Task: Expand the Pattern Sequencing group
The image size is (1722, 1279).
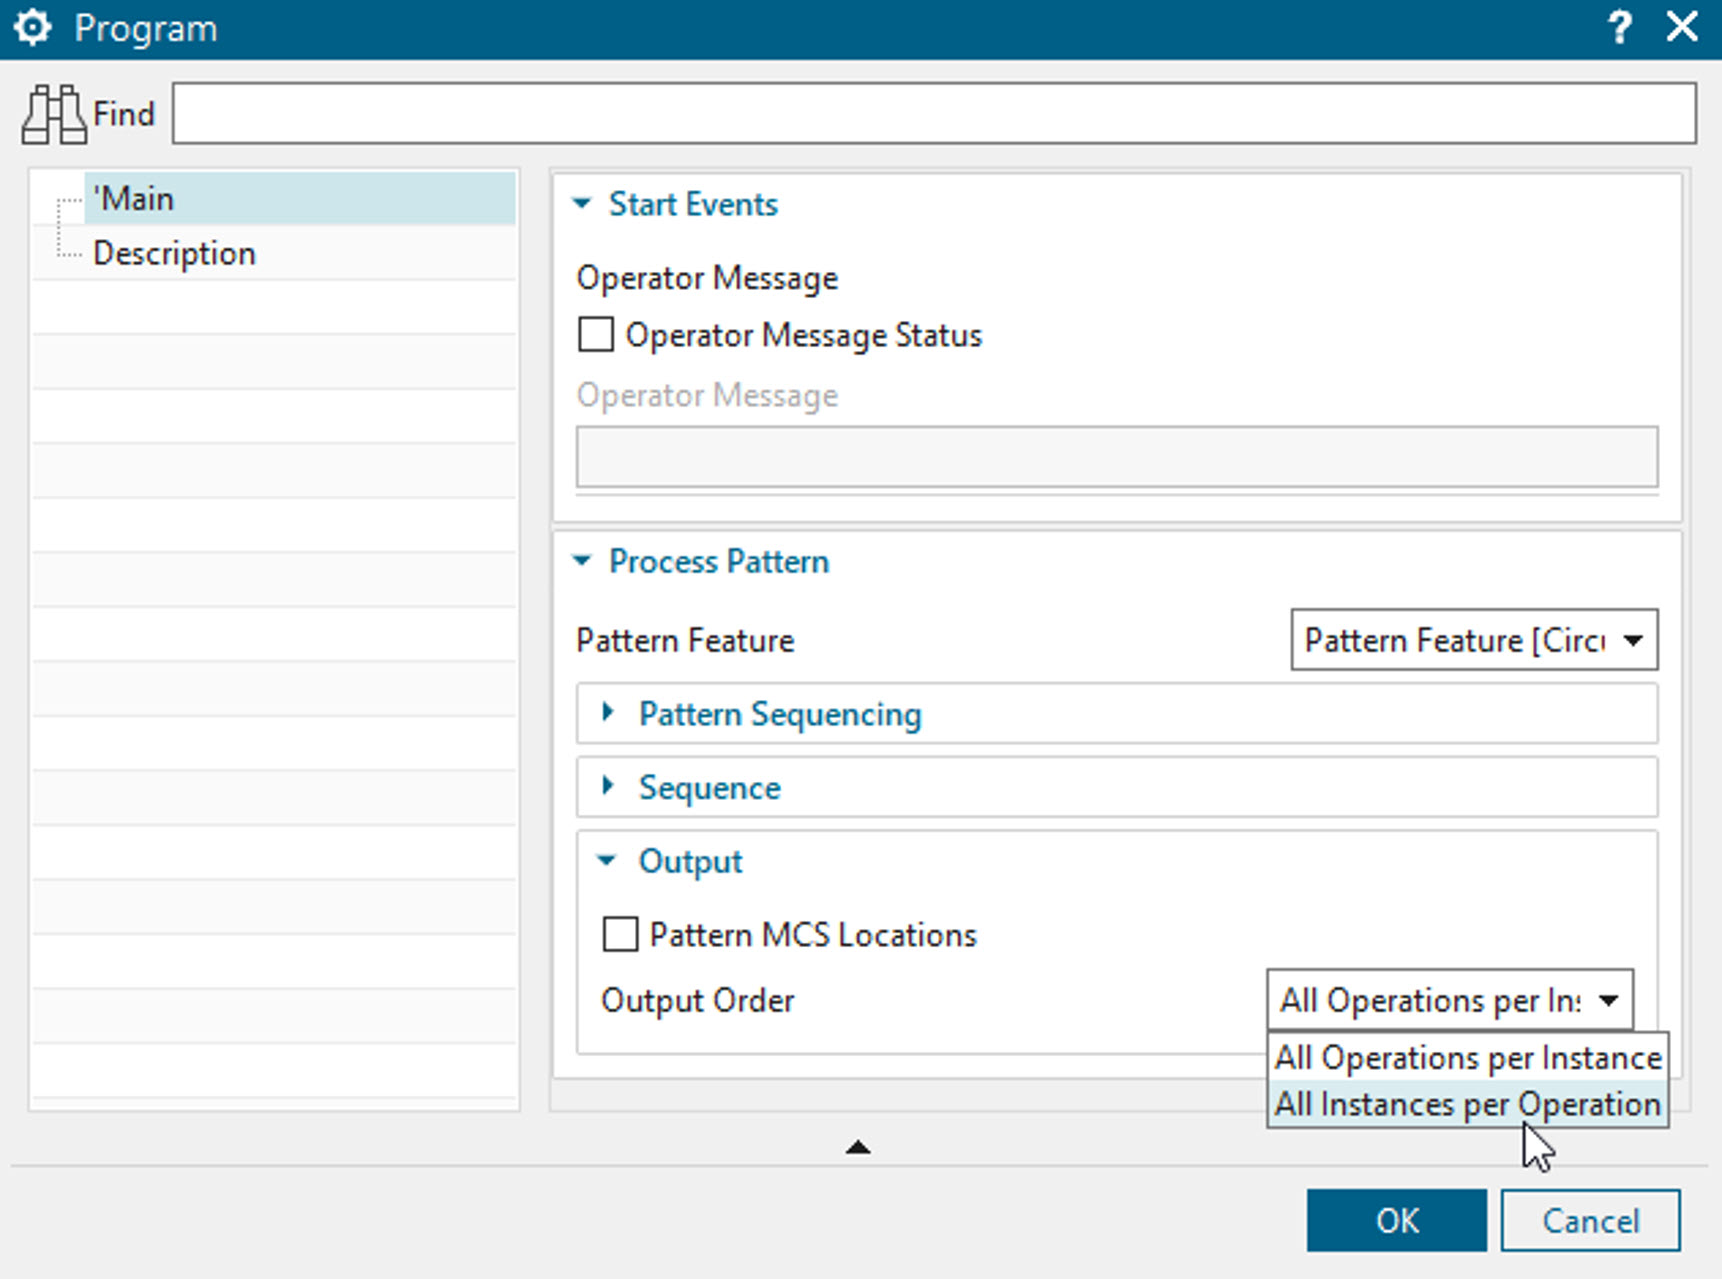Action: 609,713
